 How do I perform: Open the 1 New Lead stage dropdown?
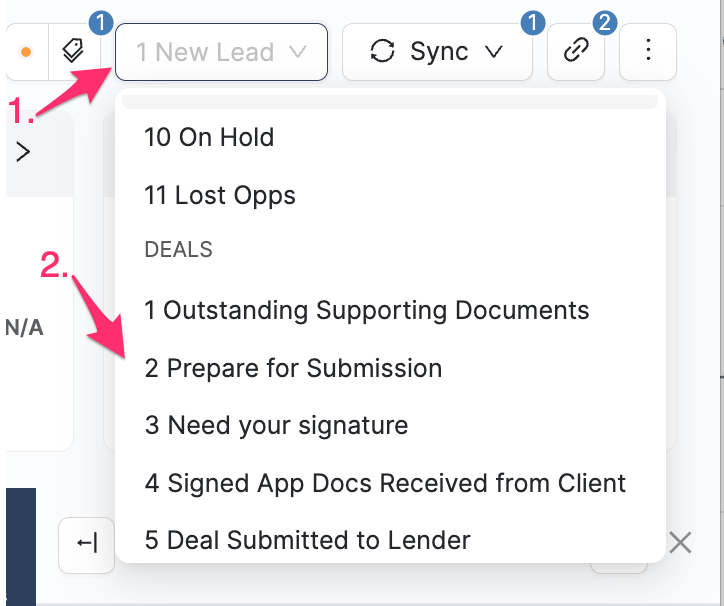(221, 51)
